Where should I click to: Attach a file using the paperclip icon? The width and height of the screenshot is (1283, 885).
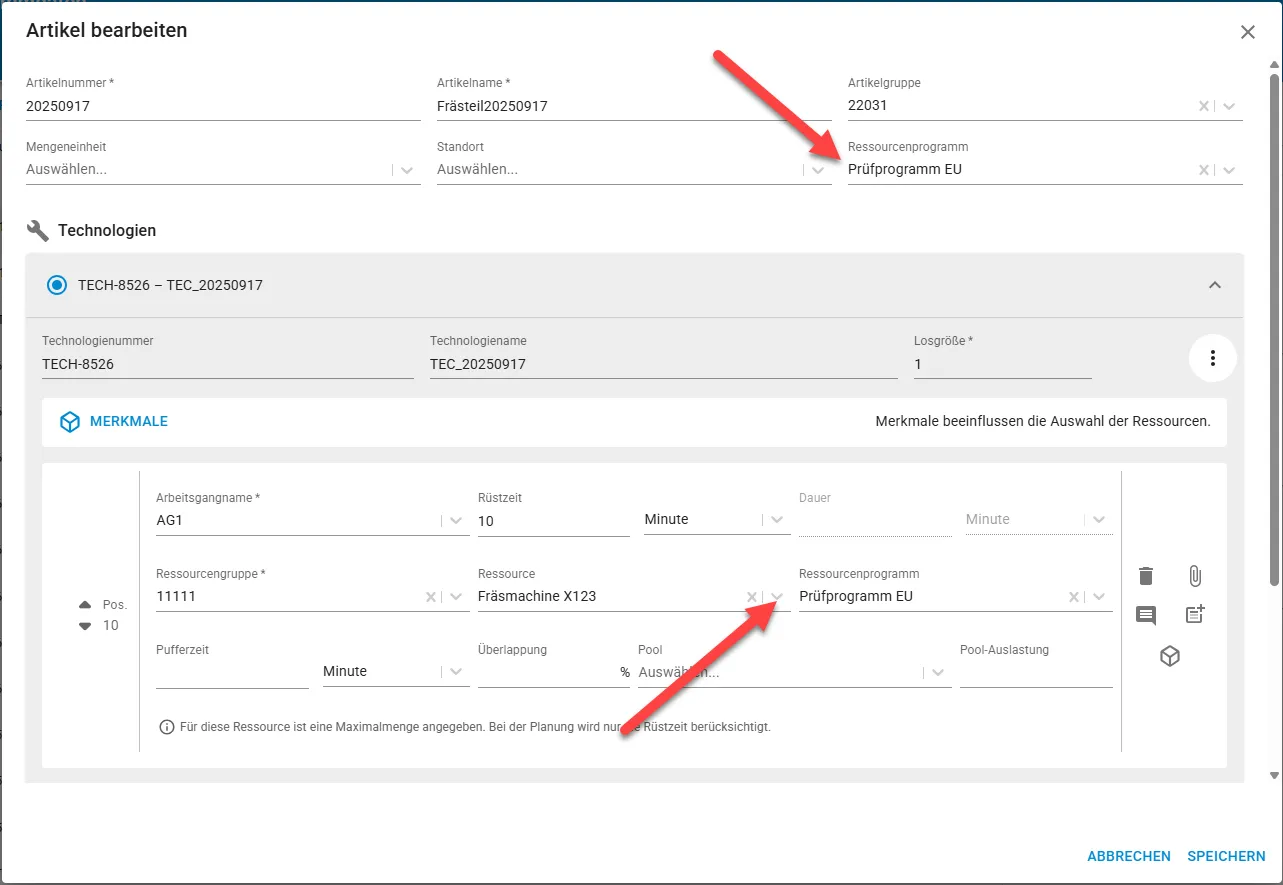coord(1194,576)
